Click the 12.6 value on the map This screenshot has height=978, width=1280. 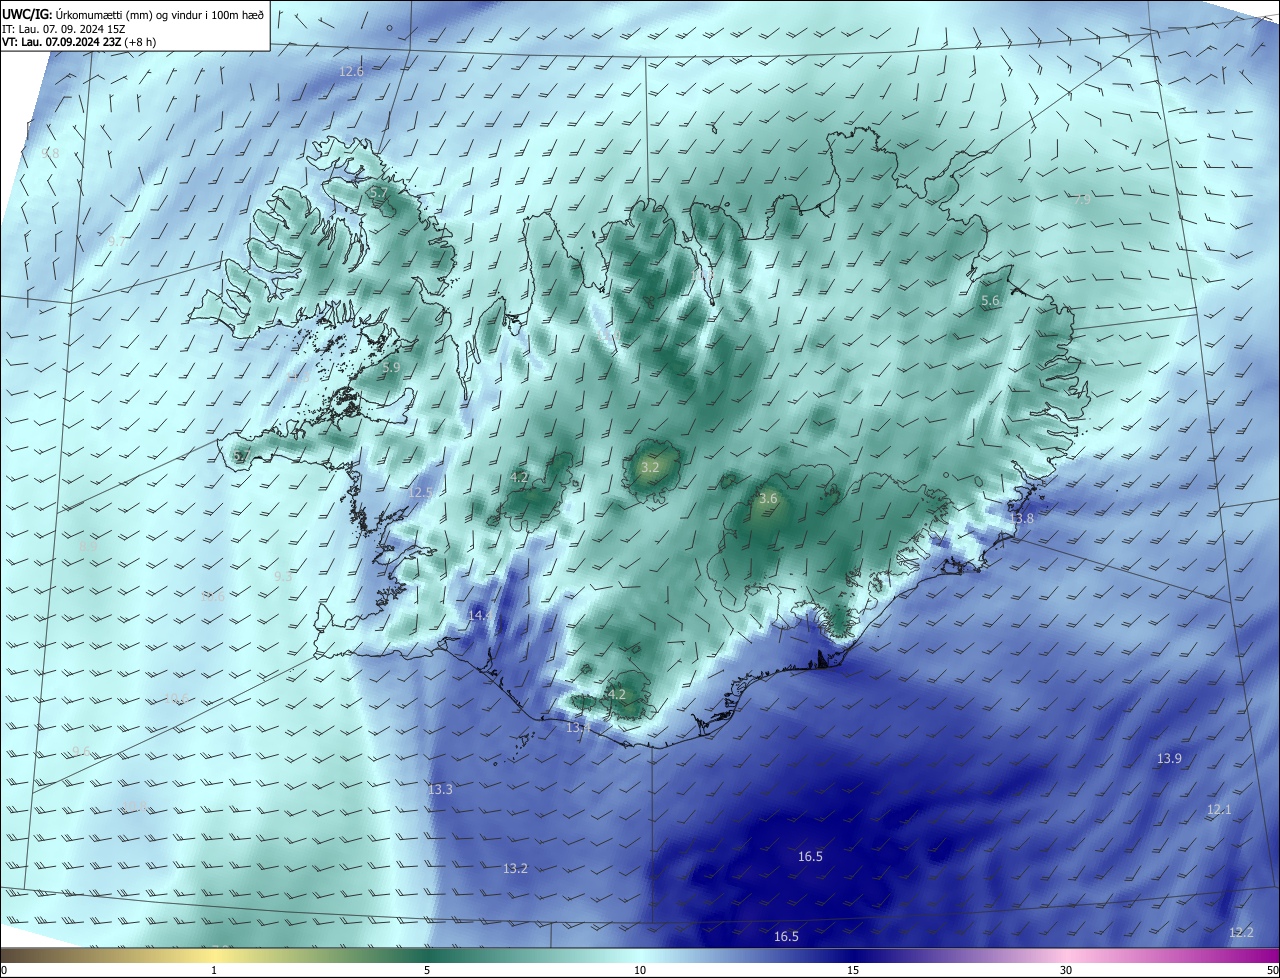(x=351, y=71)
